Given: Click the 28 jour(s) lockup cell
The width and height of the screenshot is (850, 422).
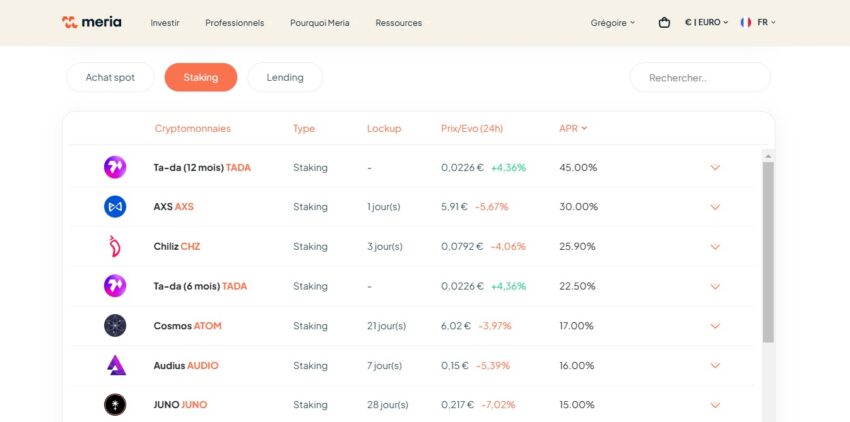Looking at the screenshot, I should [x=388, y=405].
